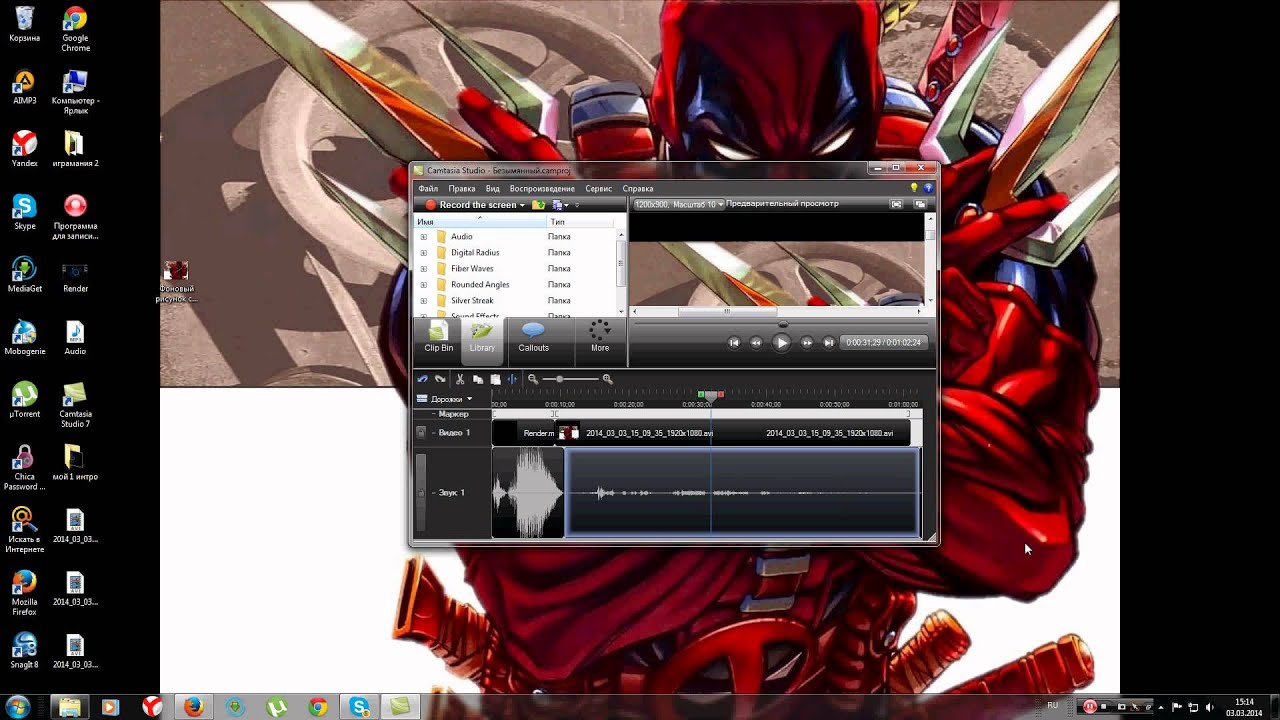This screenshot has width=1280, height=720.
Task: Open Google Chrome desktop shortcut
Action: pos(75,30)
